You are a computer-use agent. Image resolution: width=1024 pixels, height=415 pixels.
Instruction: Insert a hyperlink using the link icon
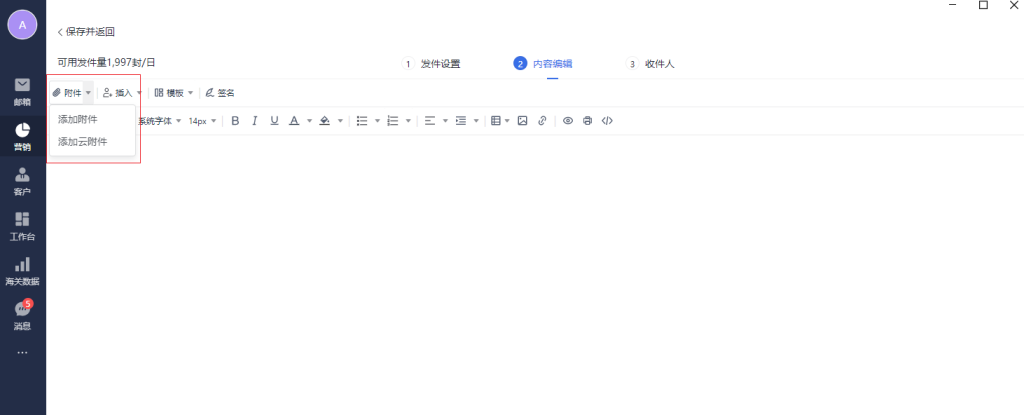tap(542, 121)
